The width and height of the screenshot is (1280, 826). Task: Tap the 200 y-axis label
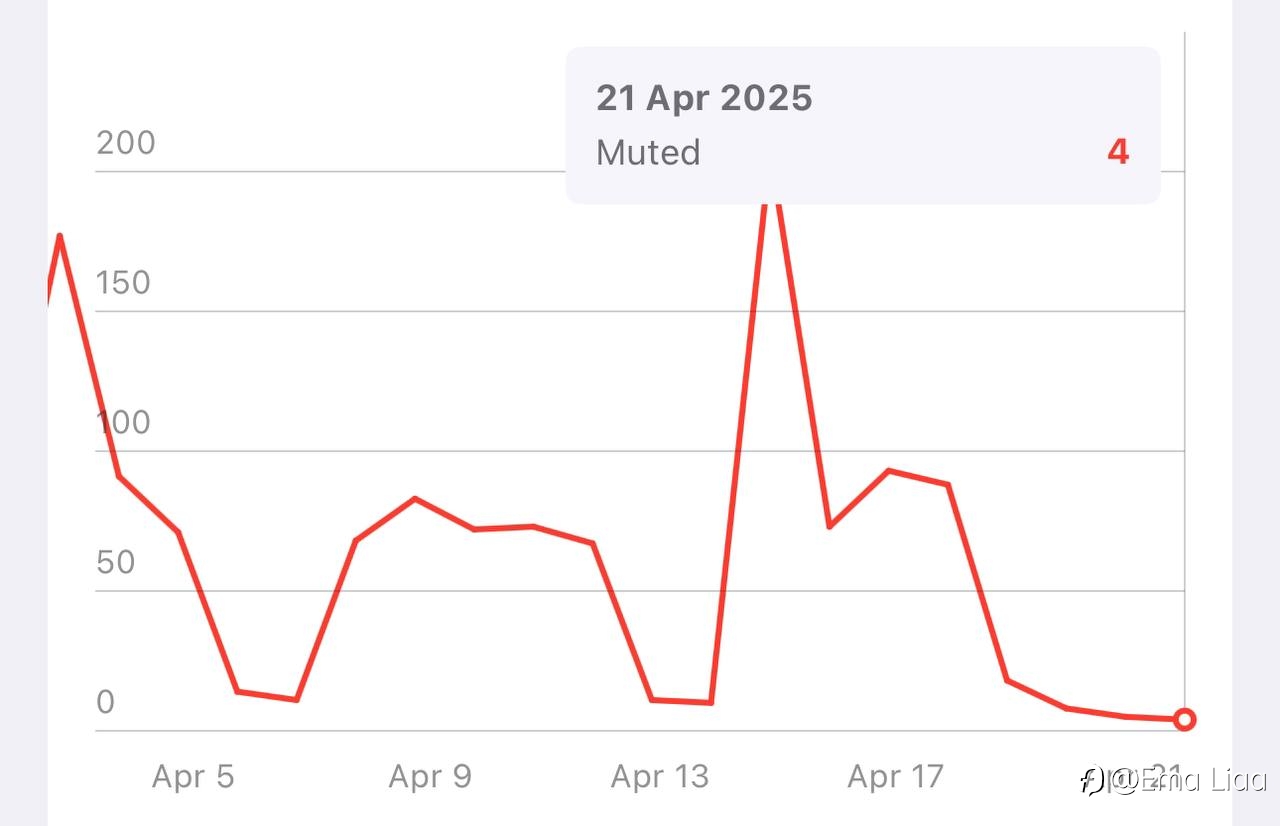126,142
